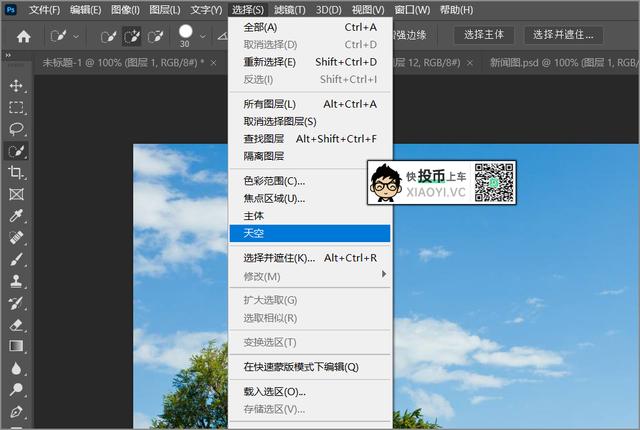
Task: Select the Move tool
Action: point(16,86)
